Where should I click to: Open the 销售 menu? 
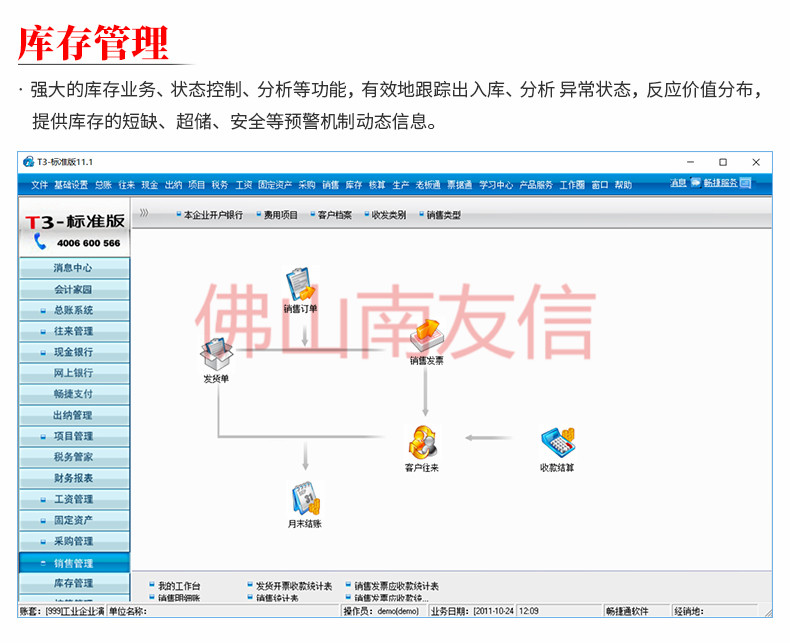331,185
